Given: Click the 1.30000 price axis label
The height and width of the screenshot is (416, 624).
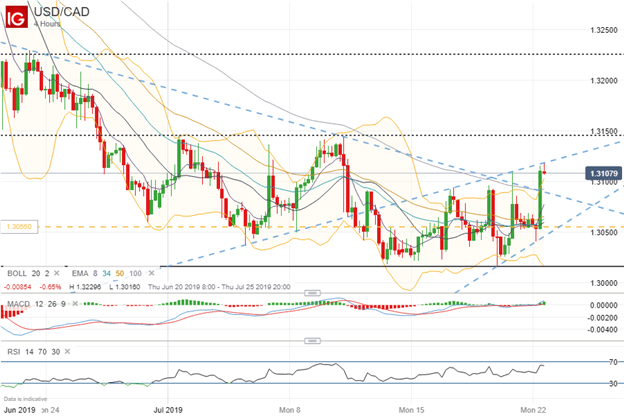Looking at the screenshot, I should coord(604,283).
